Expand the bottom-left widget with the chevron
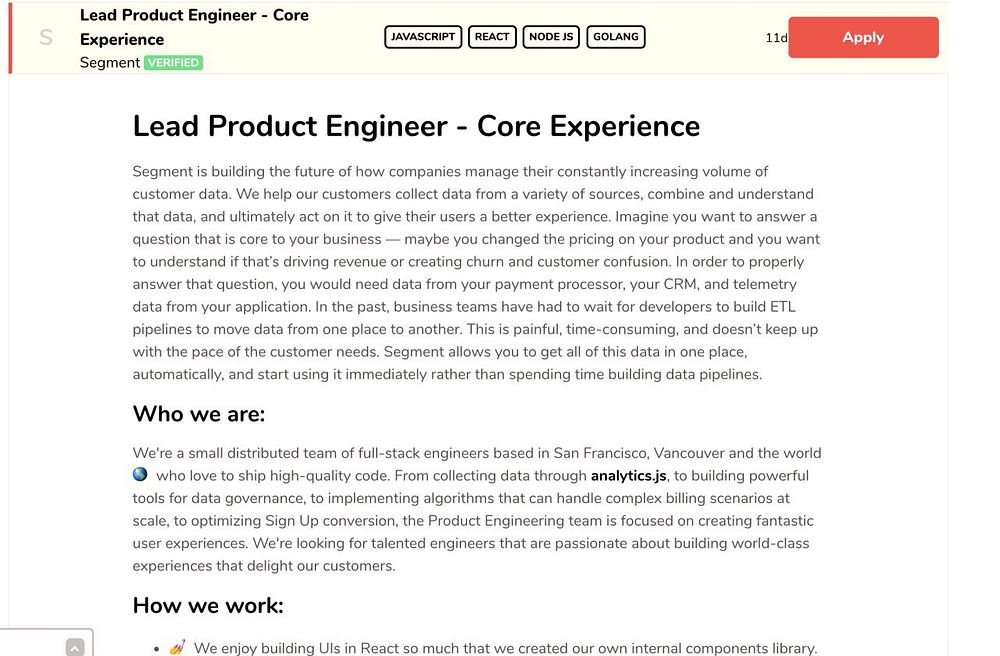 (x=75, y=647)
